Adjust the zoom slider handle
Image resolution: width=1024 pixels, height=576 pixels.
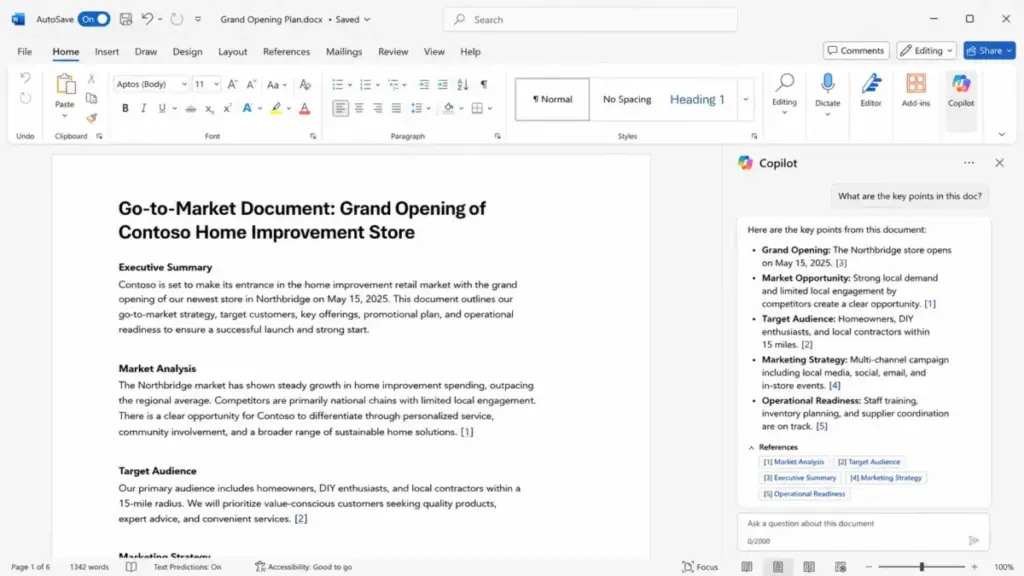click(x=921, y=567)
